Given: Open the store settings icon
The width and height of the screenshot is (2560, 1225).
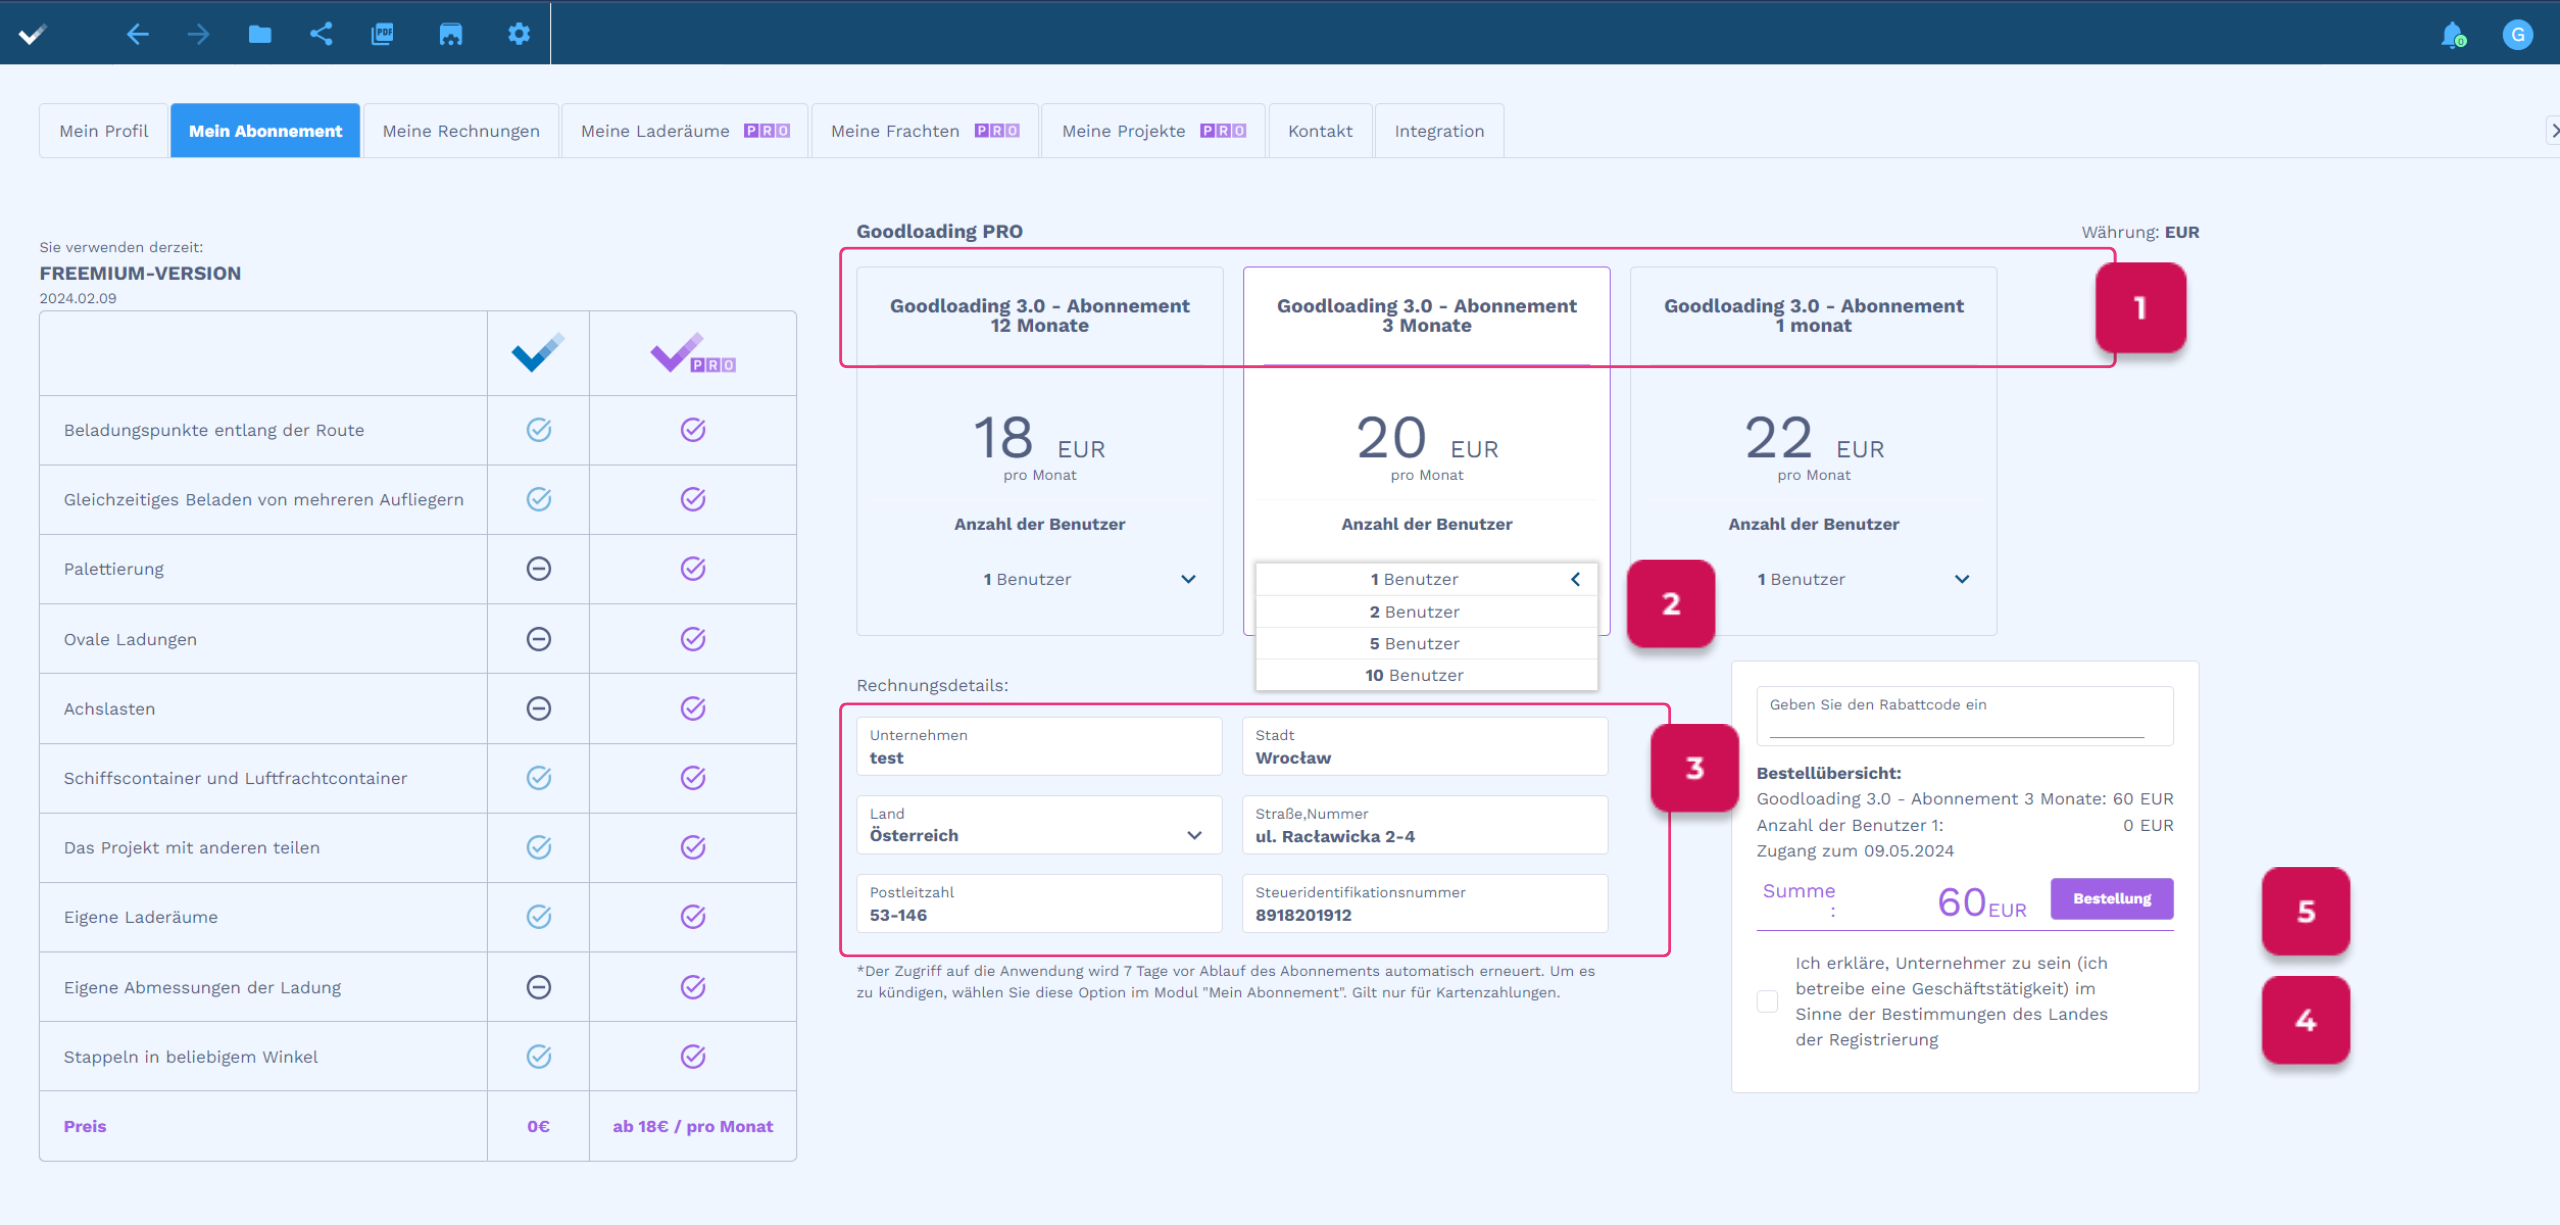Looking at the screenshot, I should pos(451,34).
